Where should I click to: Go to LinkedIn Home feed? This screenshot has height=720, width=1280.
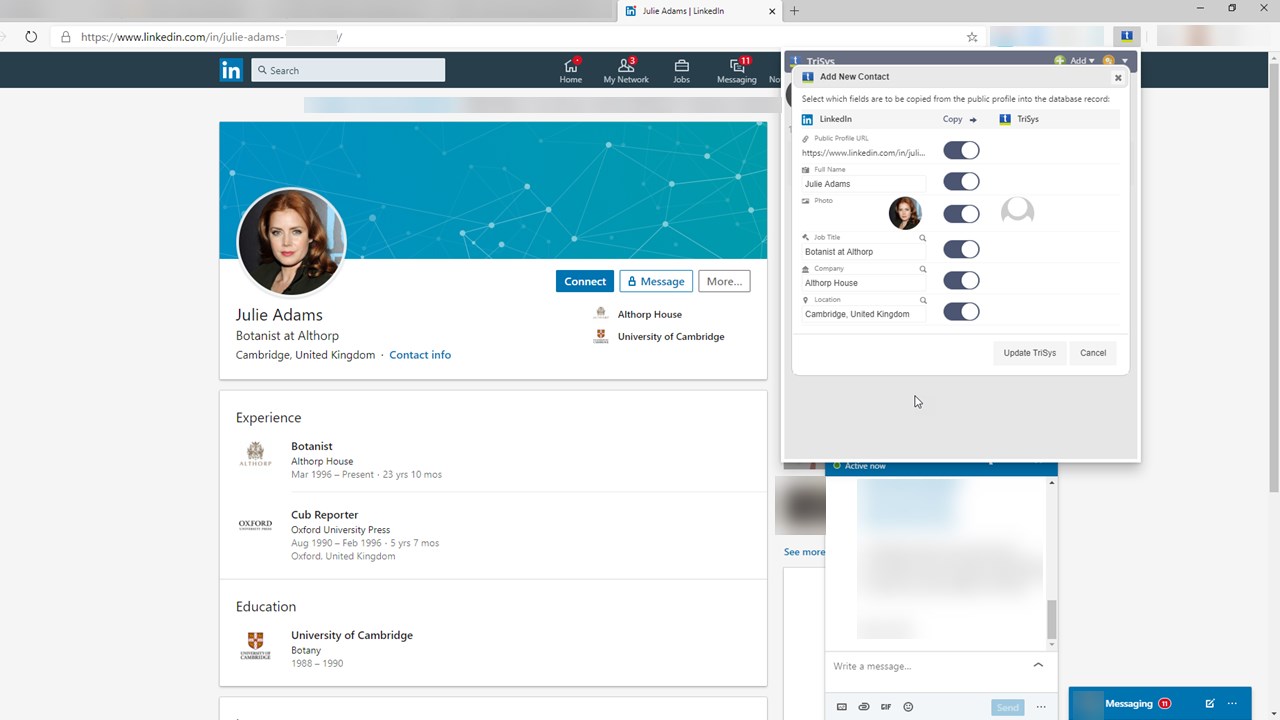pyautogui.click(x=571, y=70)
